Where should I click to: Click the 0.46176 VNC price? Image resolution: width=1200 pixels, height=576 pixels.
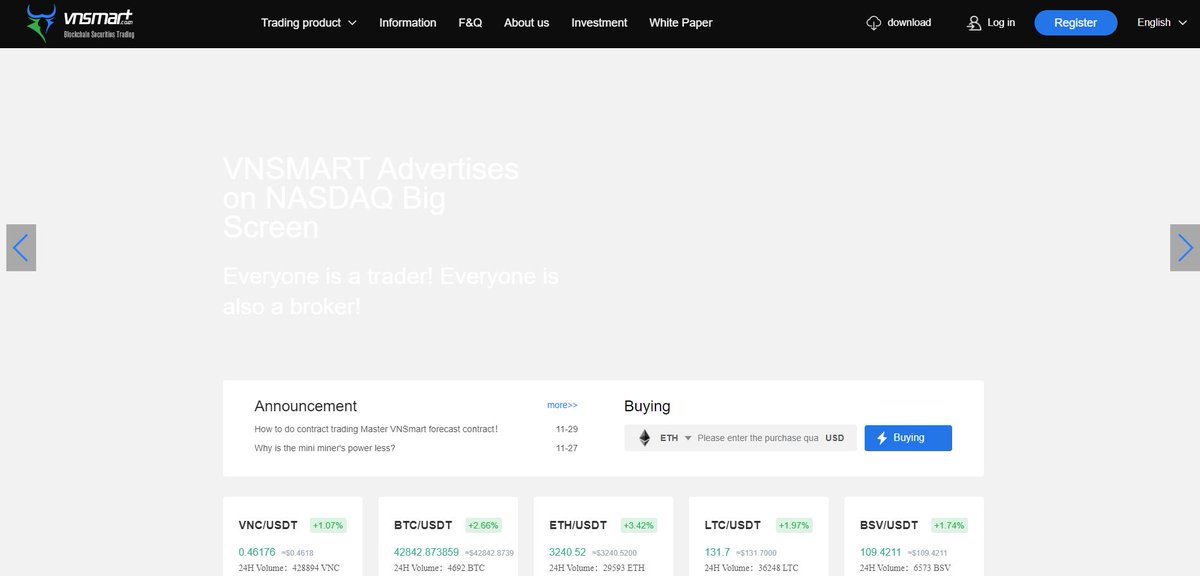click(x=257, y=552)
